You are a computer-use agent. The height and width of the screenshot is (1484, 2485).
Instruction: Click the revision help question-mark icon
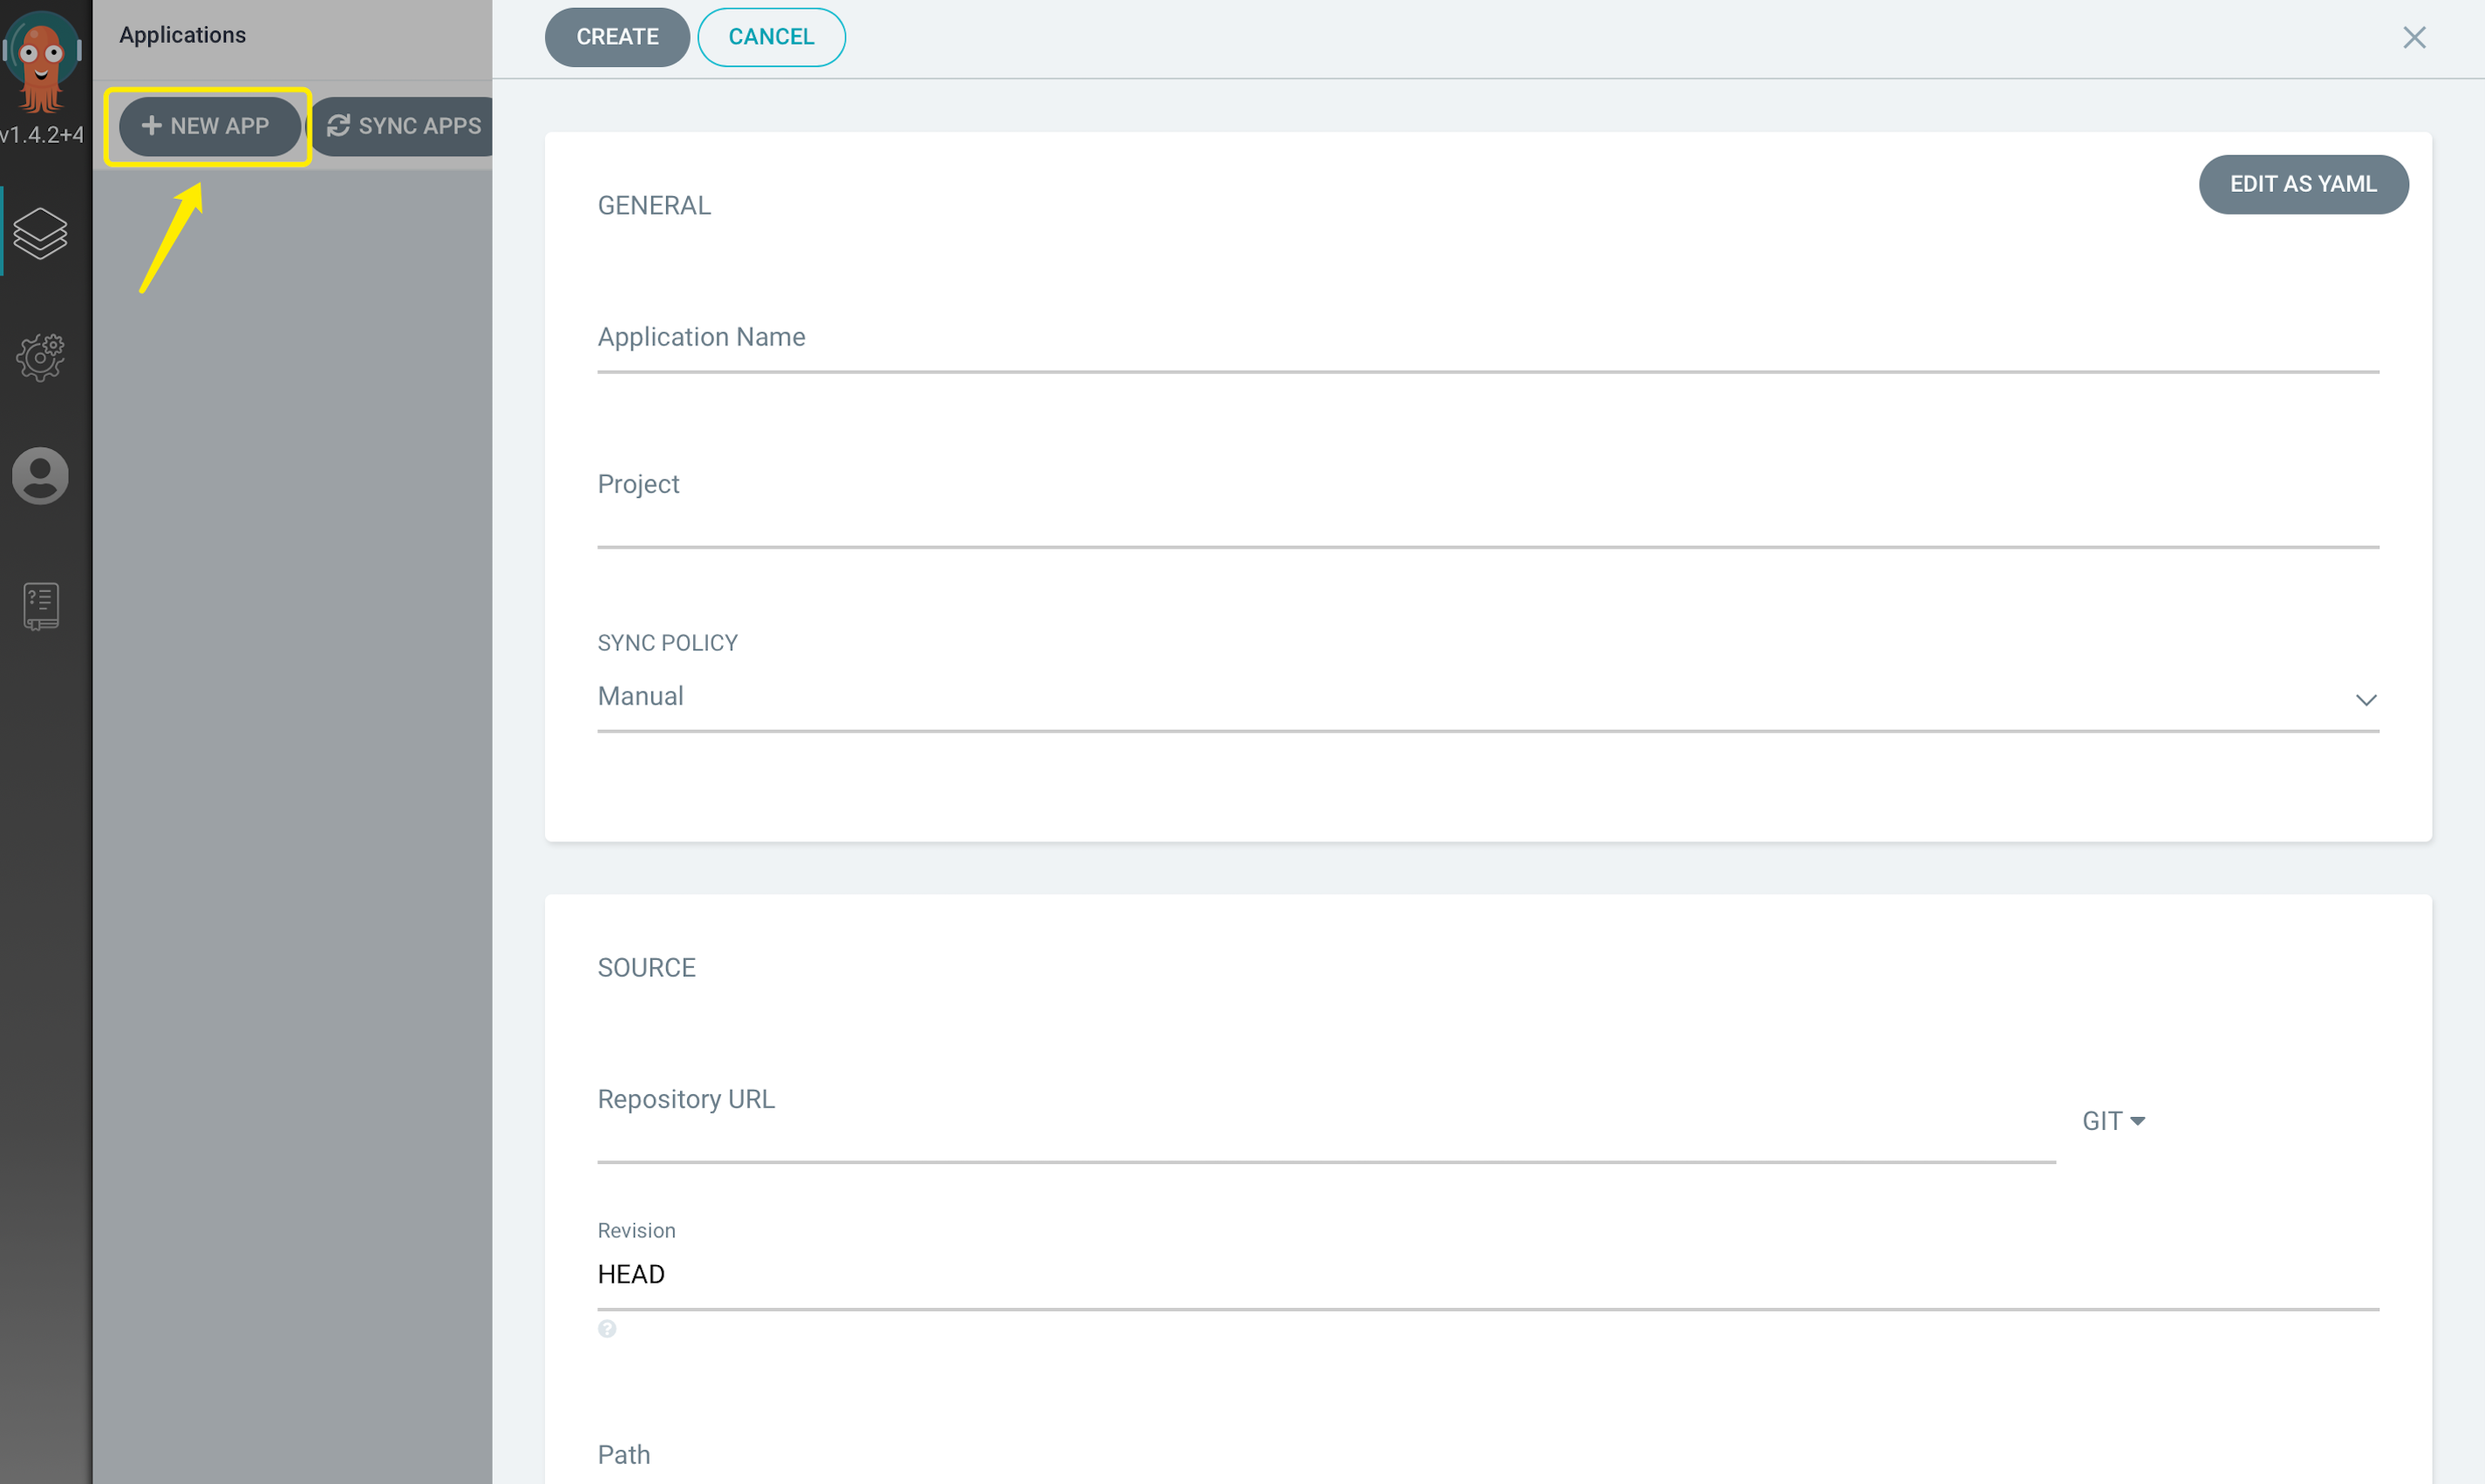pos(607,1328)
